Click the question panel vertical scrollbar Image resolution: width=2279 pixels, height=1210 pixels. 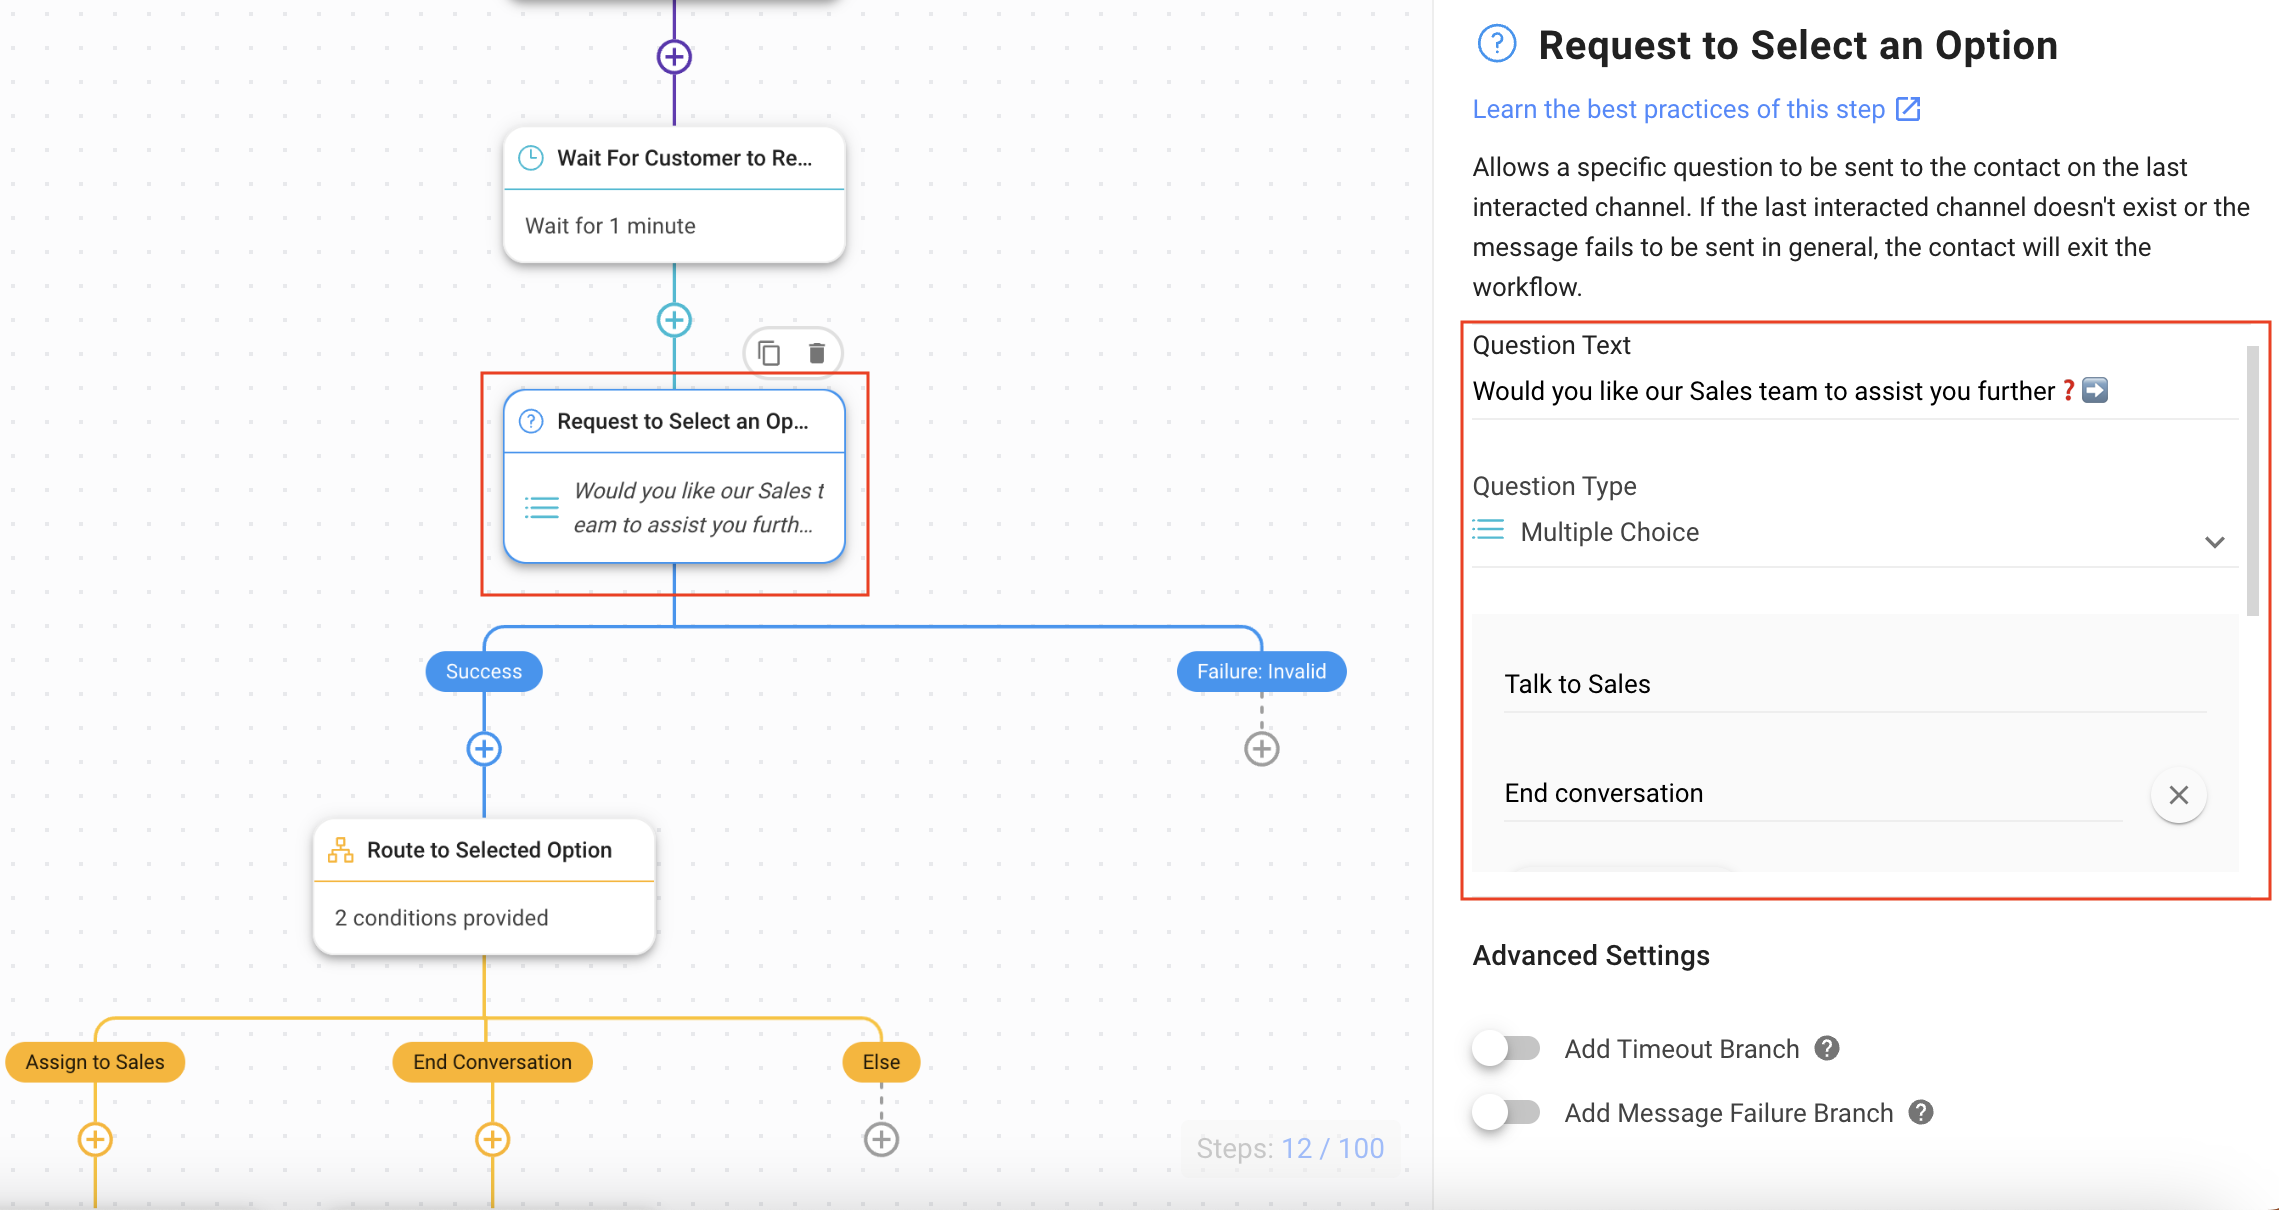coord(2252,480)
